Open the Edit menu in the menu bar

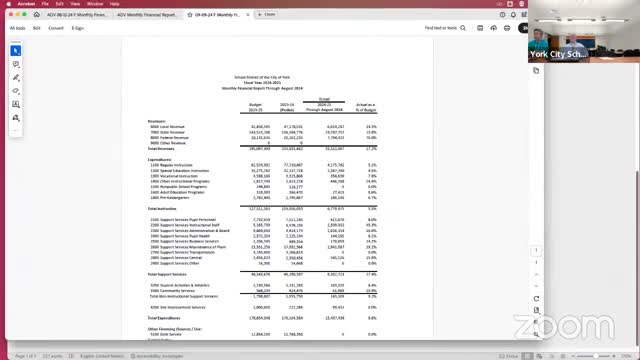click(x=60, y=4)
